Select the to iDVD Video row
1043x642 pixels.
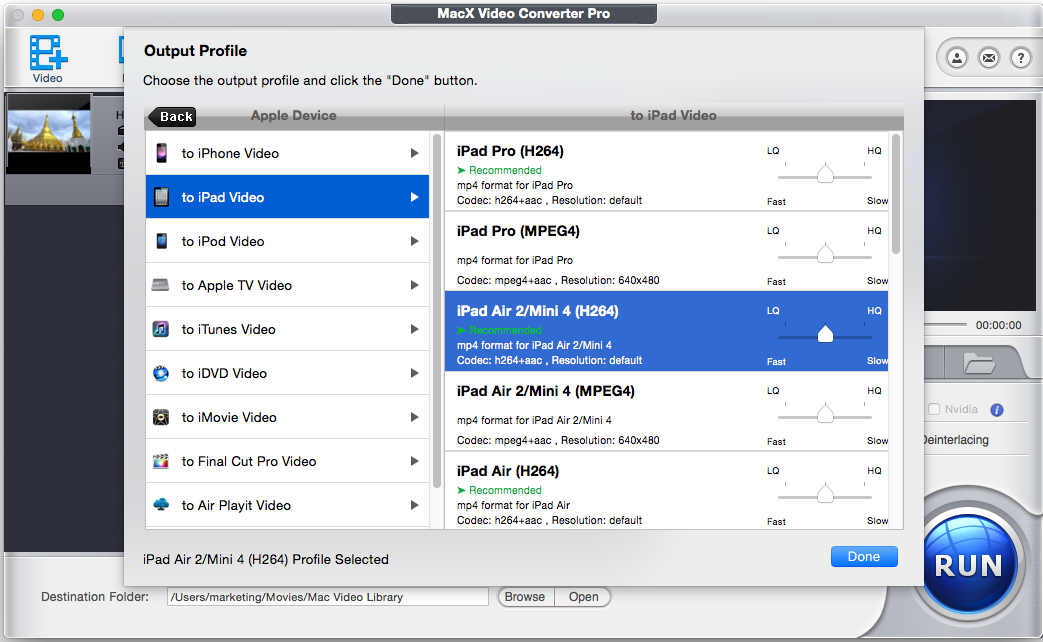click(x=287, y=373)
